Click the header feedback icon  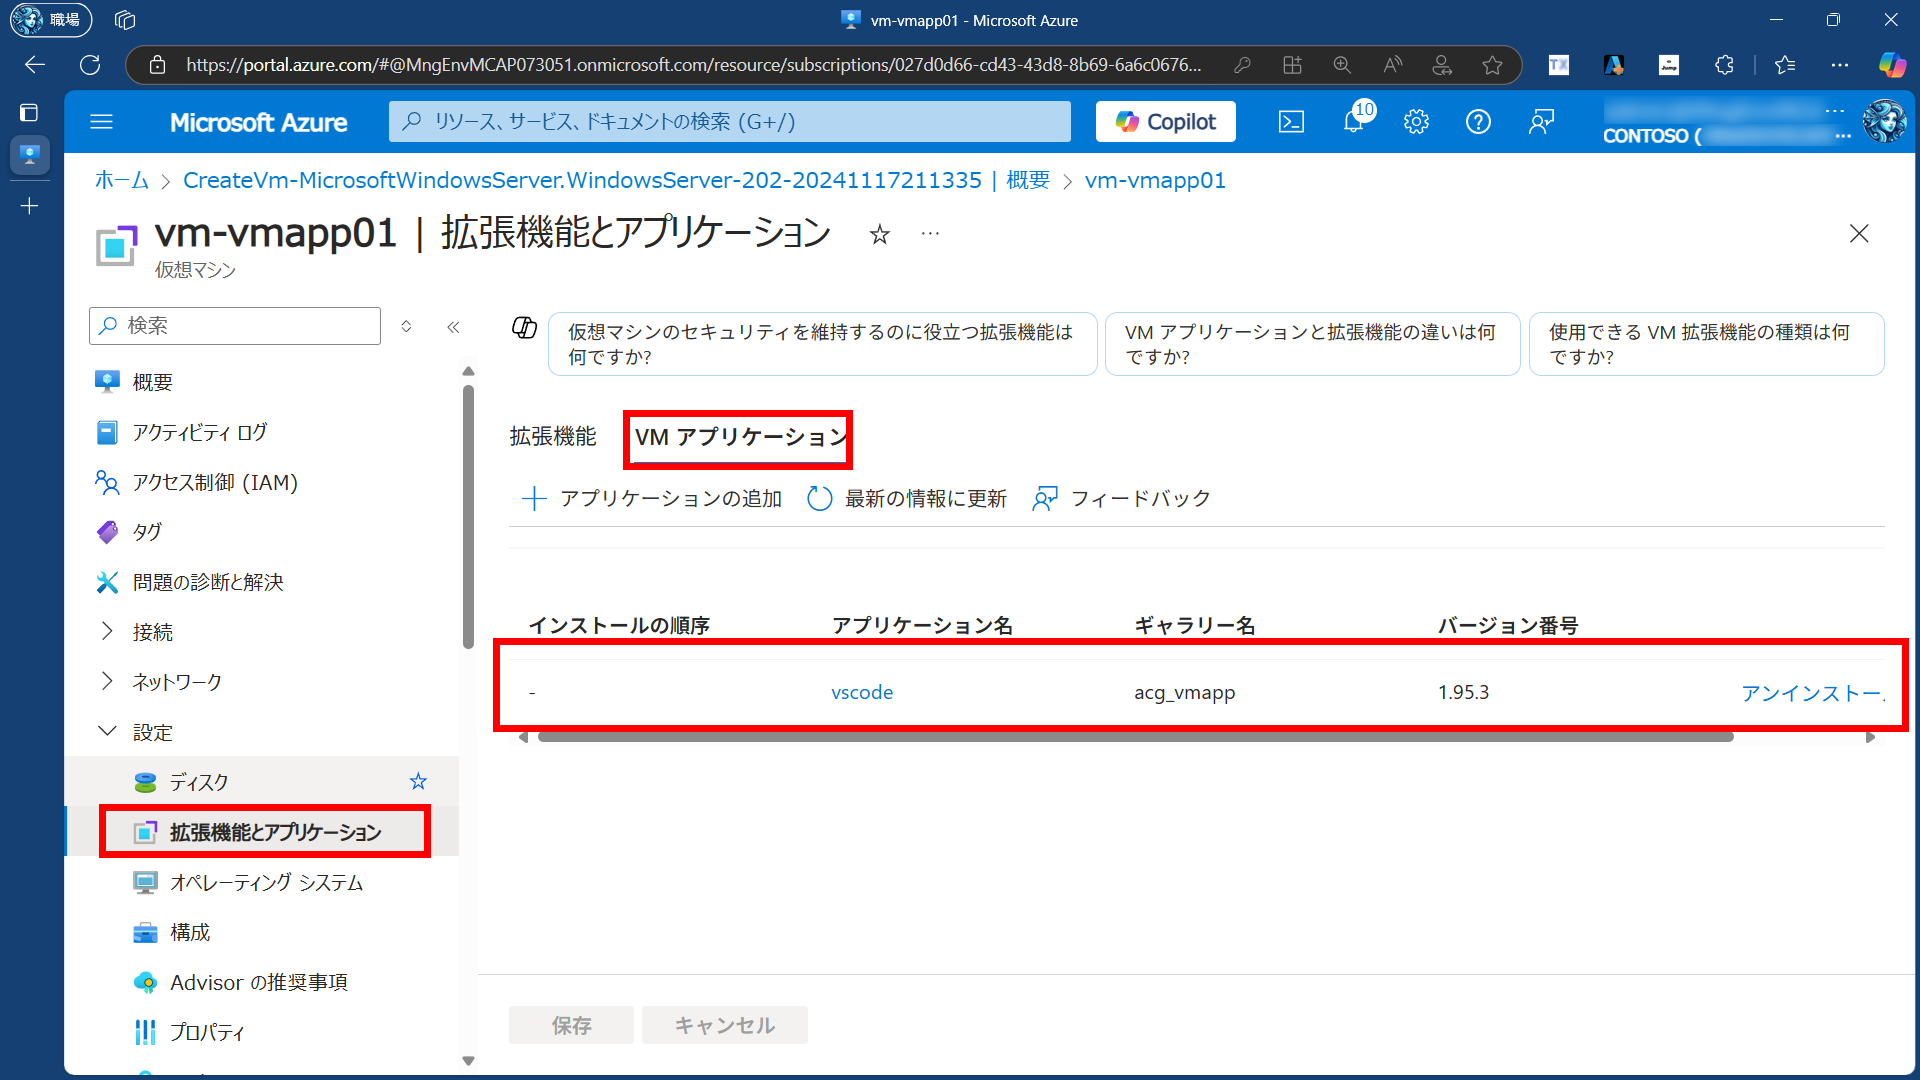tap(1541, 122)
